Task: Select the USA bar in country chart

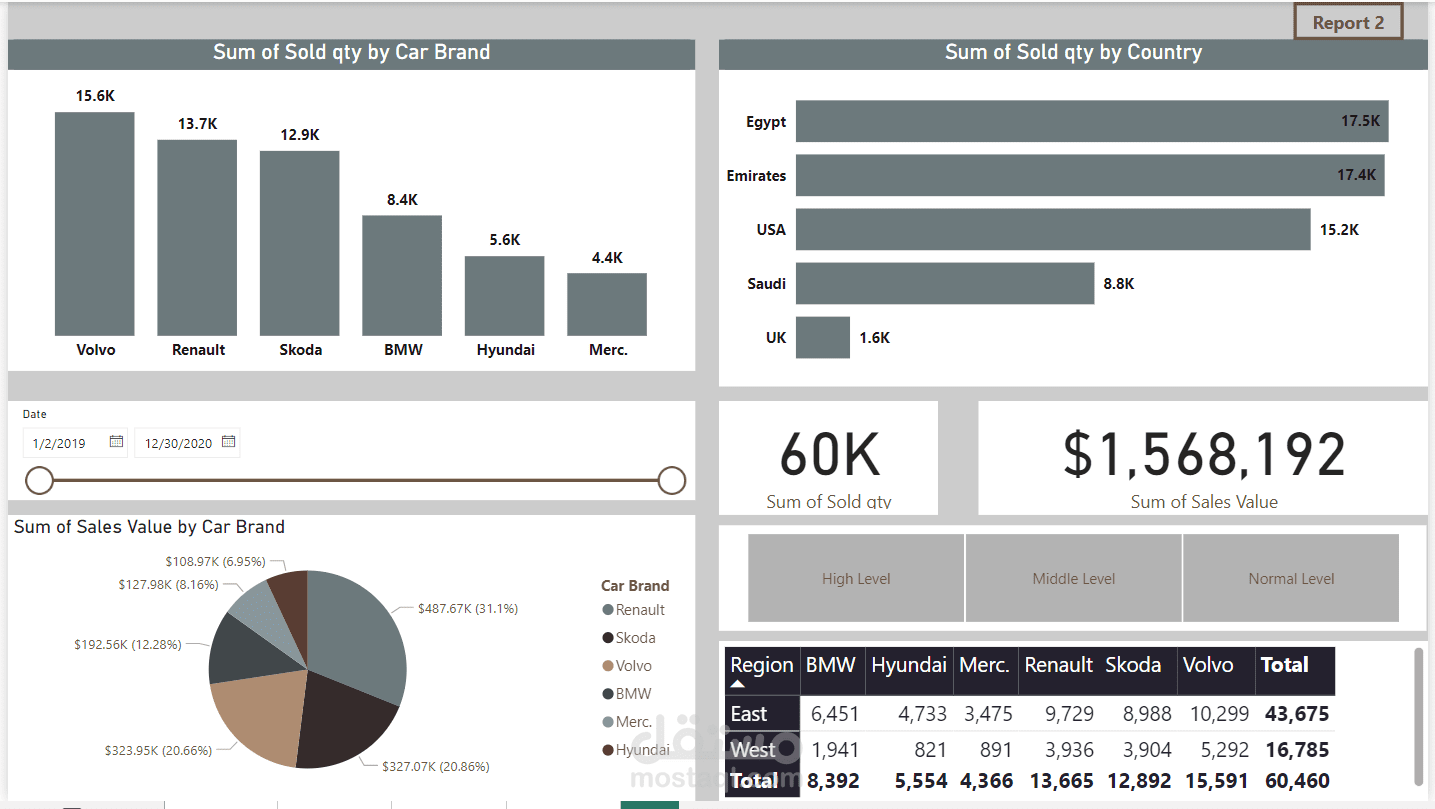Action: click(x=1053, y=229)
